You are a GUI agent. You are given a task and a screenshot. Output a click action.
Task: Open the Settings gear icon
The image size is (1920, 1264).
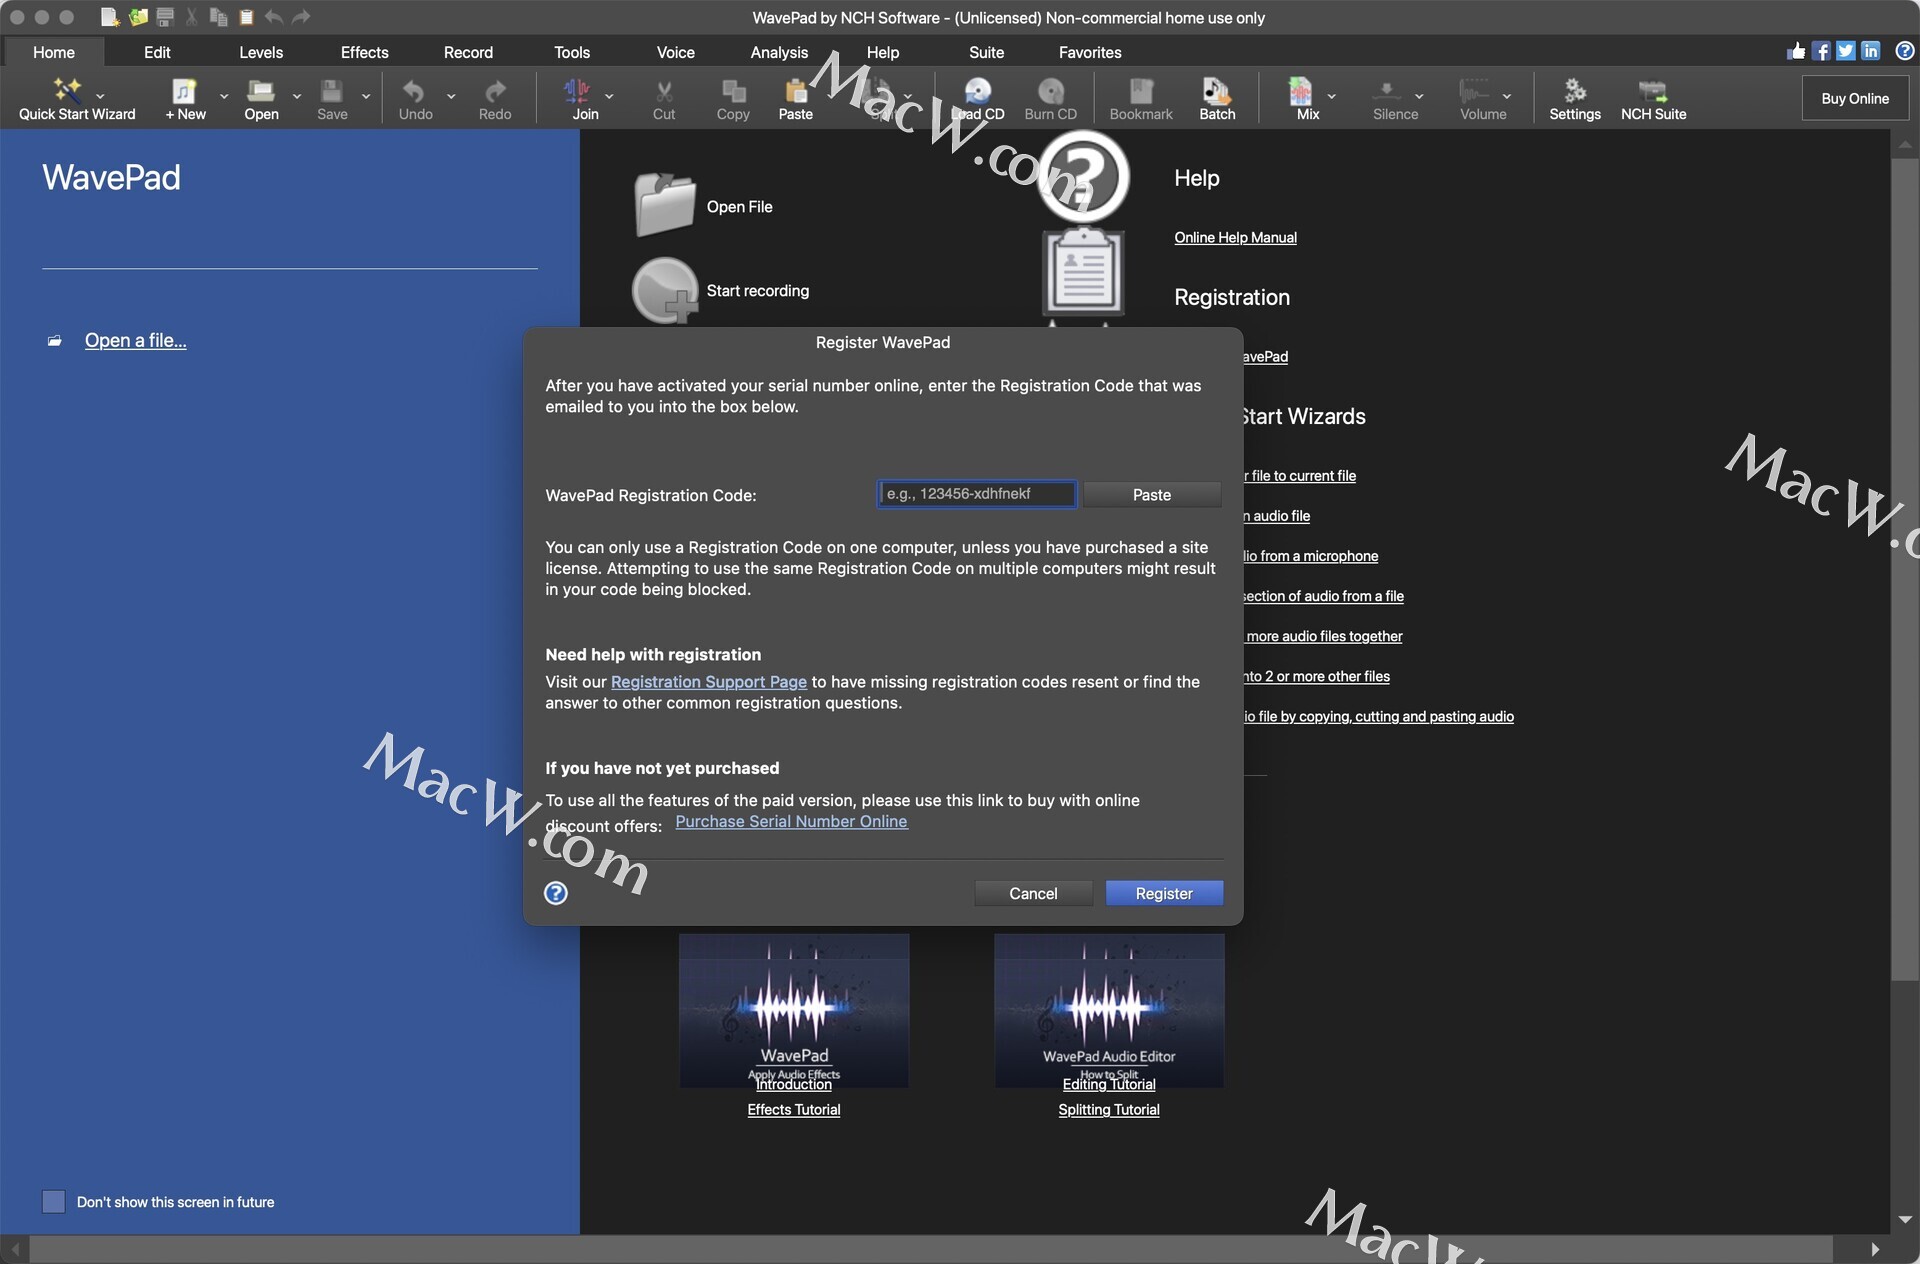(x=1574, y=91)
